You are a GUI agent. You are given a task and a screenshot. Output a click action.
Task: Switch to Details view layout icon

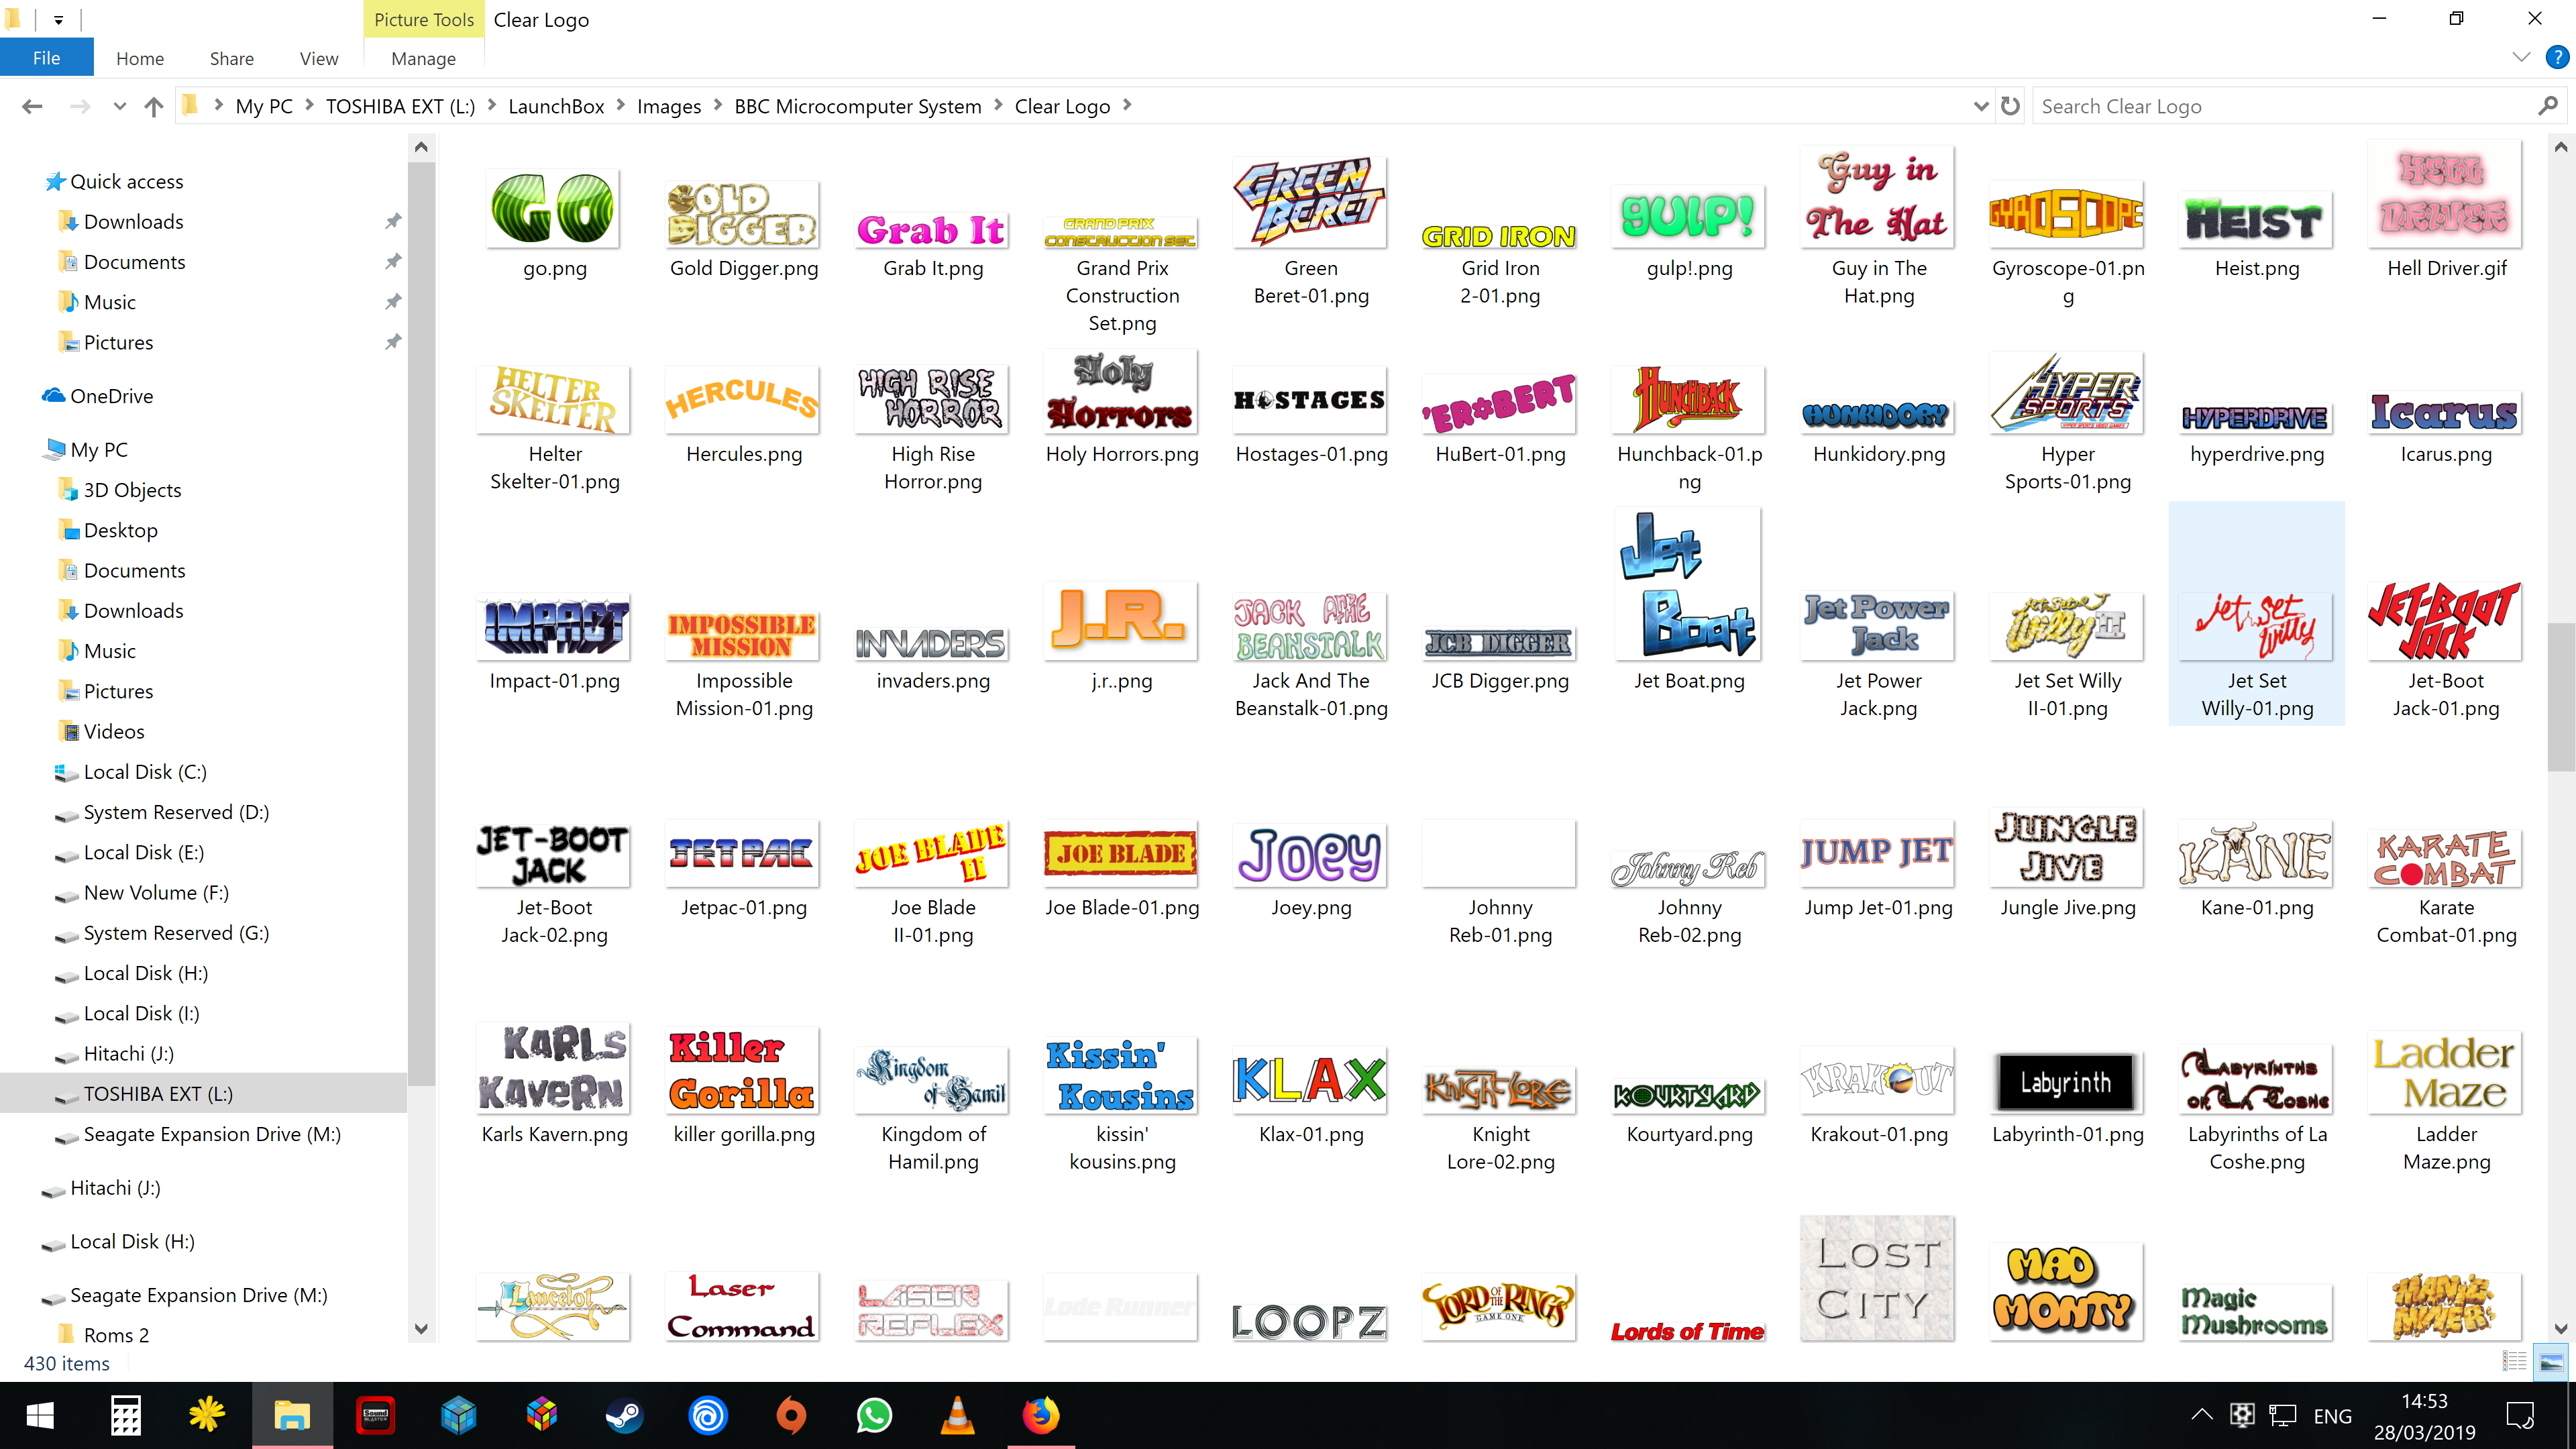point(2515,1362)
